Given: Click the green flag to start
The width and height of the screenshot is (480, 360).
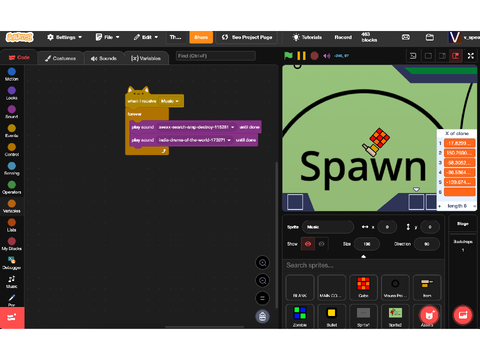Looking at the screenshot, I should pos(288,56).
